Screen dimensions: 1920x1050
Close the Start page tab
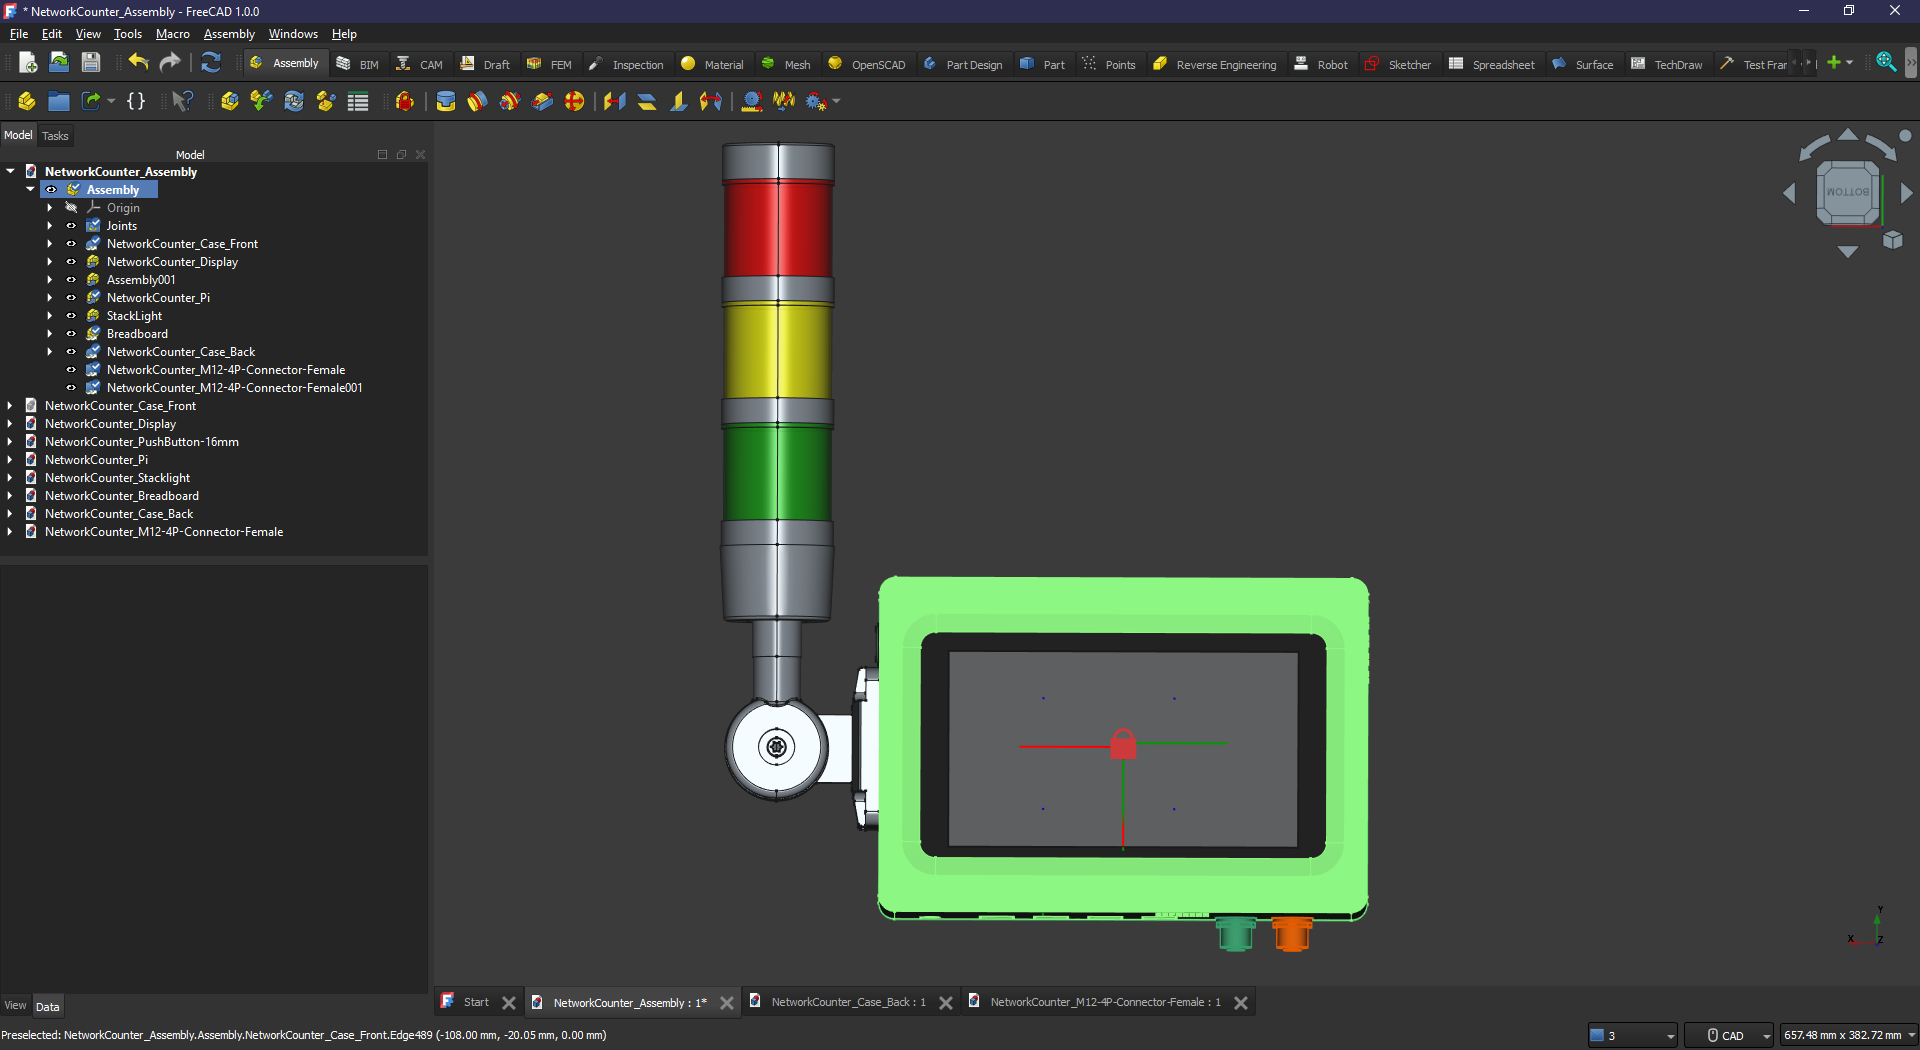point(509,1003)
